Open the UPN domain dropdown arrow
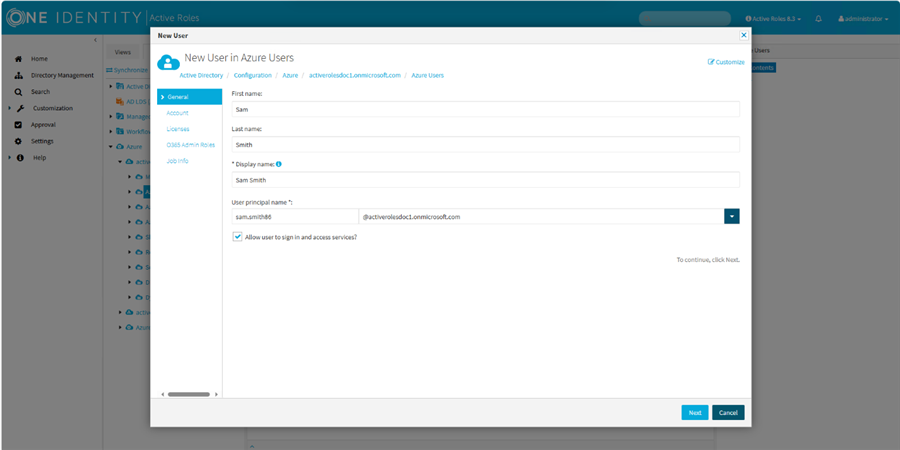Screen dimensions: 900x450 point(732,216)
